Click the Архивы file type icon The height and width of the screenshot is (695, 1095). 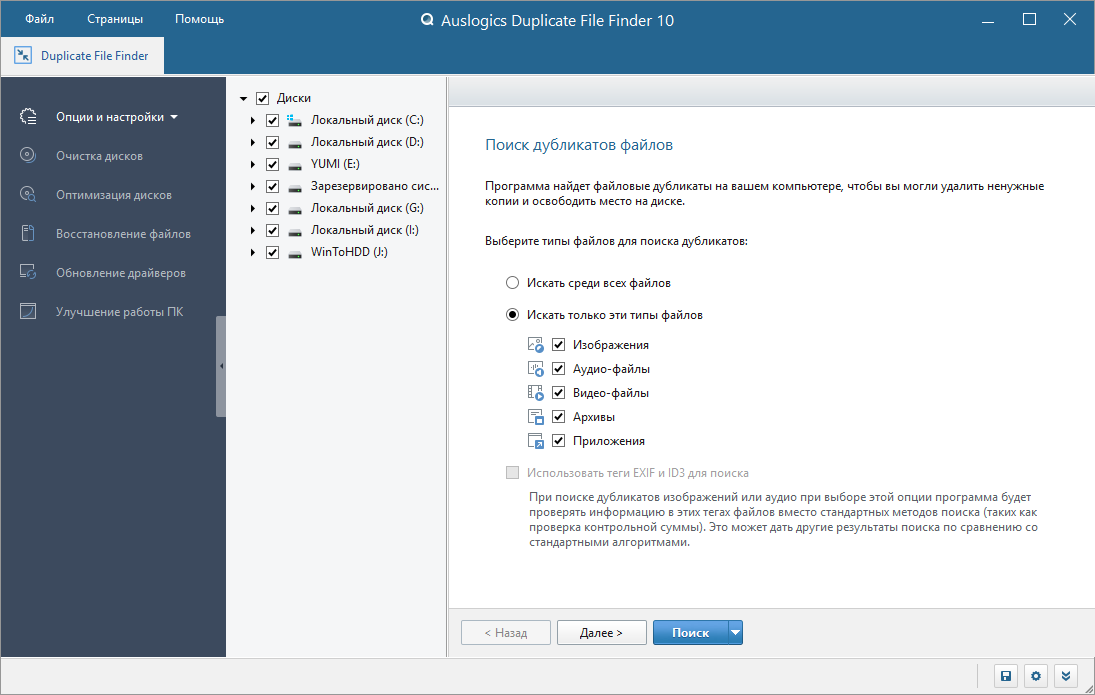(x=536, y=417)
